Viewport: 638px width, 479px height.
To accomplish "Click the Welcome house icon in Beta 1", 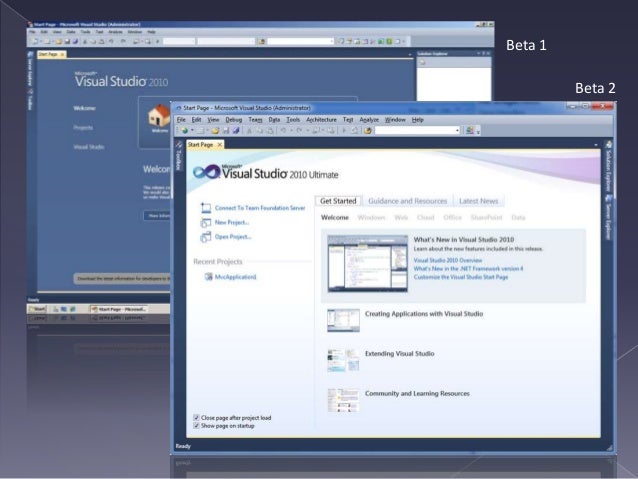I will click(x=159, y=115).
